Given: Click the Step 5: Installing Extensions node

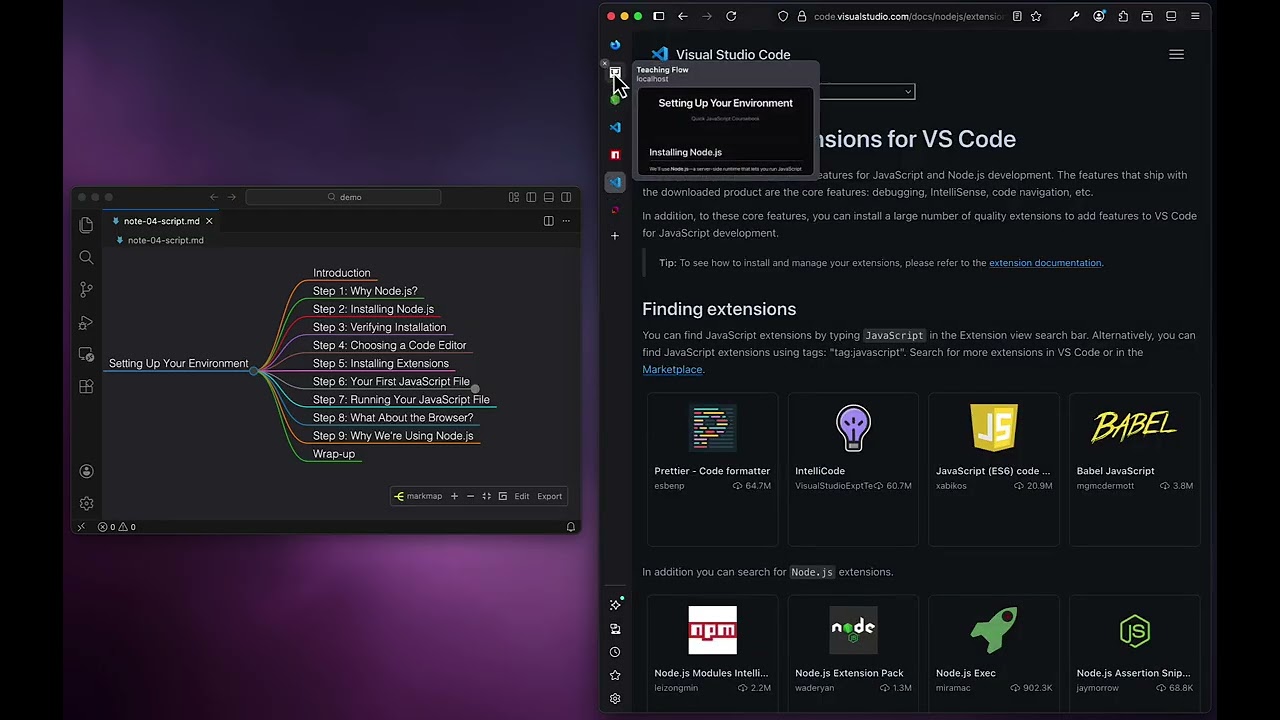Looking at the screenshot, I should pos(380,363).
